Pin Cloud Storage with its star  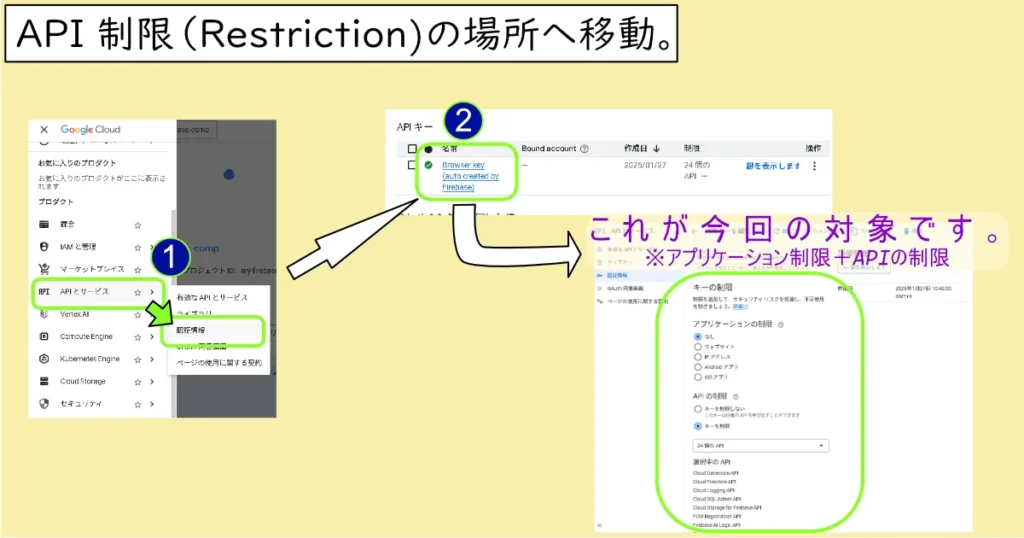(x=137, y=382)
